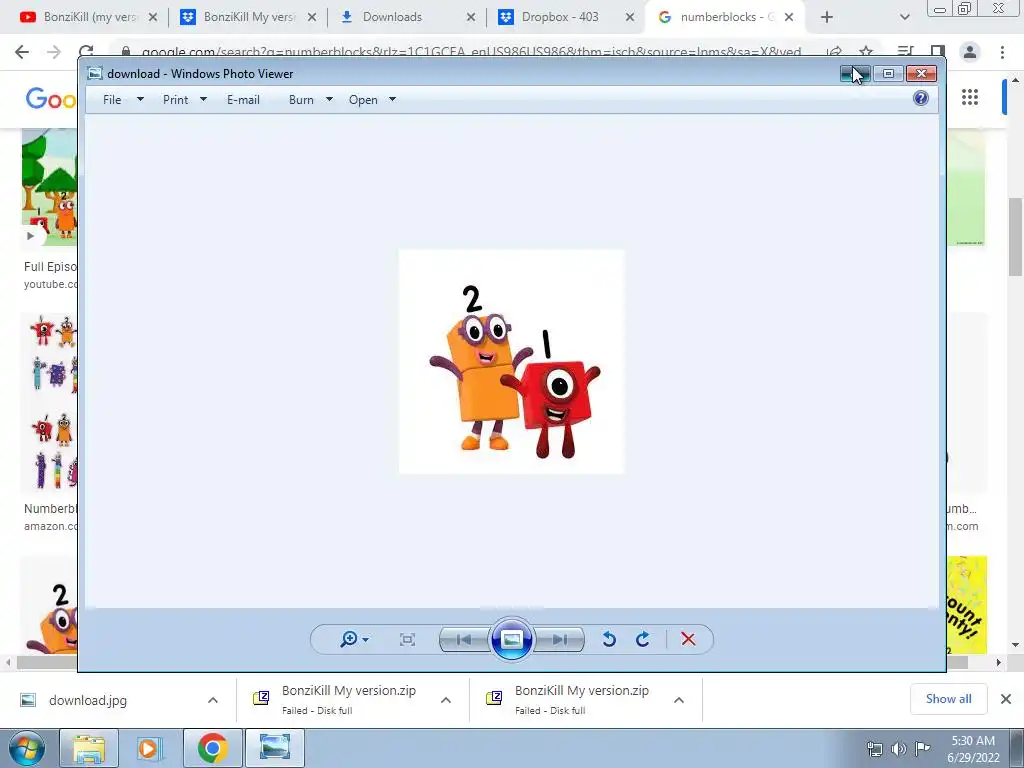Close the downloads bar
Viewport: 1024px width, 768px height.
(x=1006, y=699)
